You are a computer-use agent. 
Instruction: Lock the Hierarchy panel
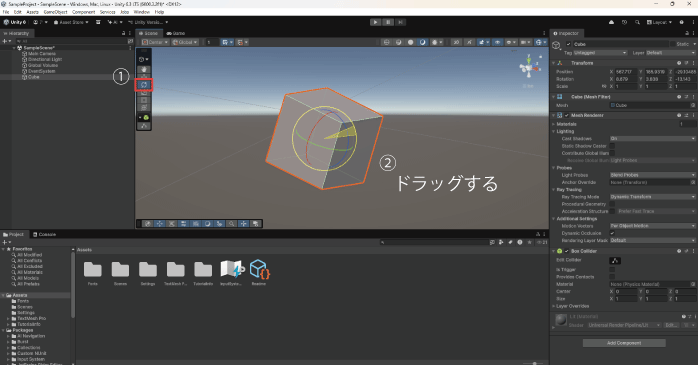pos(123,33)
